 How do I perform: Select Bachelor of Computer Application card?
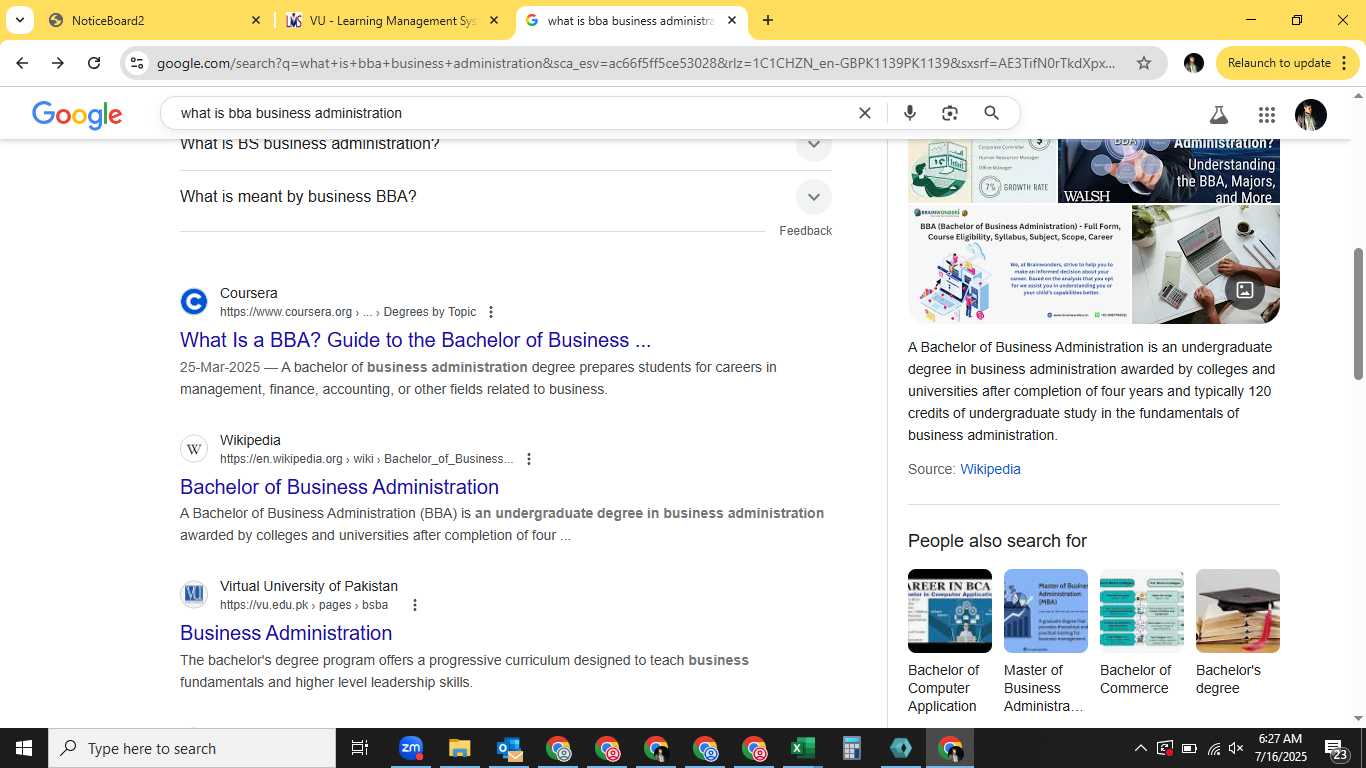[949, 641]
